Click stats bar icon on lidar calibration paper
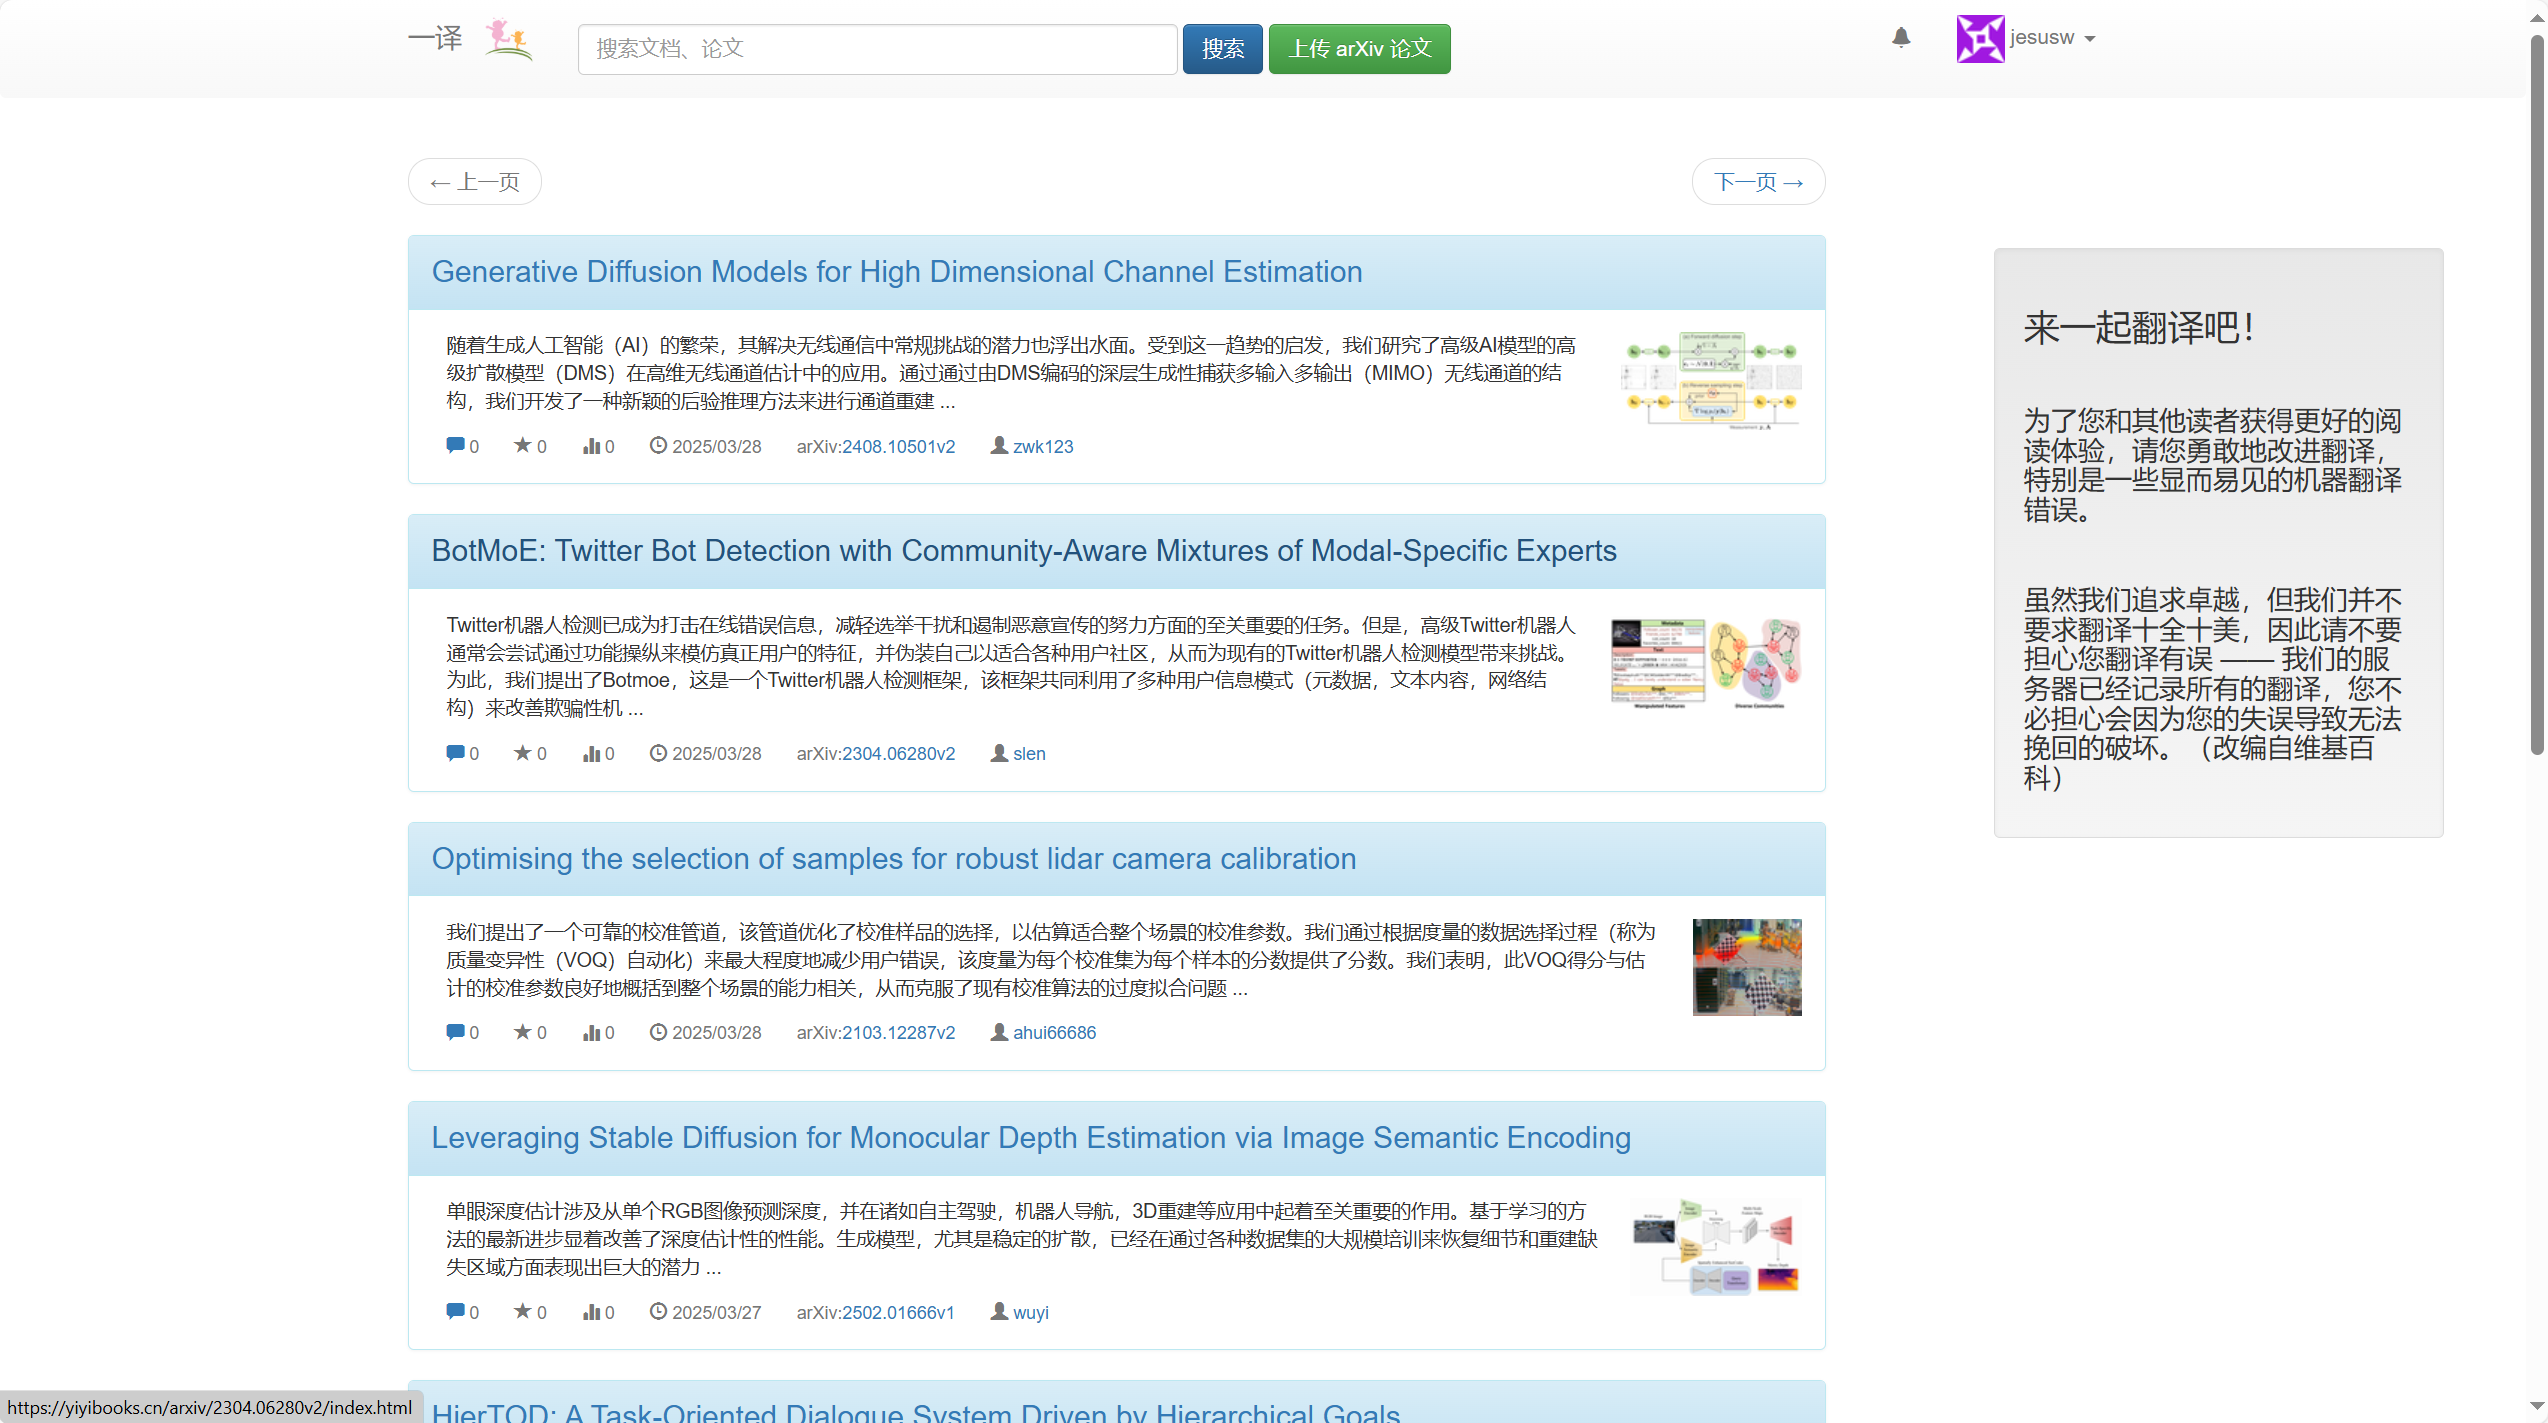The image size is (2548, 1423). (x=591, y=1032)
